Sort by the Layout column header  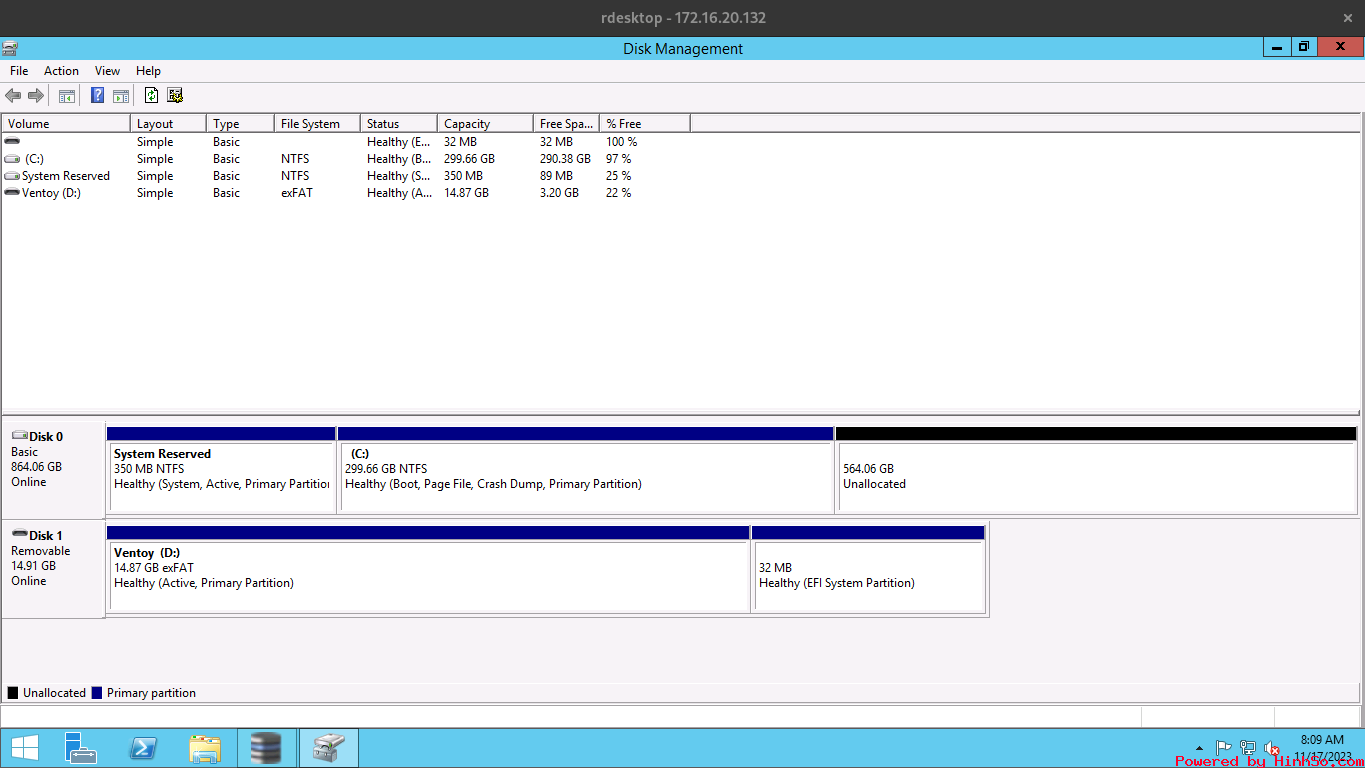click(x=168, y=124)
